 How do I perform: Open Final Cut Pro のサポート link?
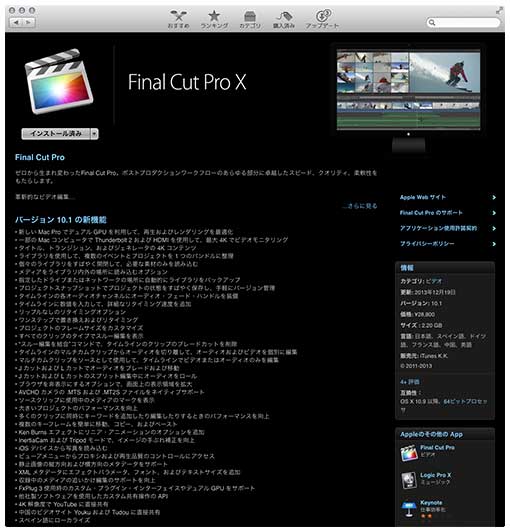point(431,213)
